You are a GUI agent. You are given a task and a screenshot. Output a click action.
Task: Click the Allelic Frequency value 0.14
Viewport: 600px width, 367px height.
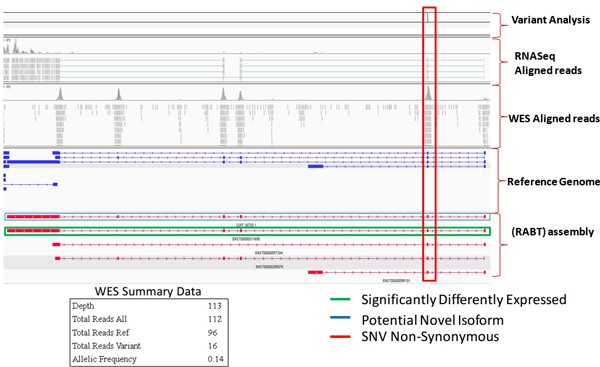(215, 359)
